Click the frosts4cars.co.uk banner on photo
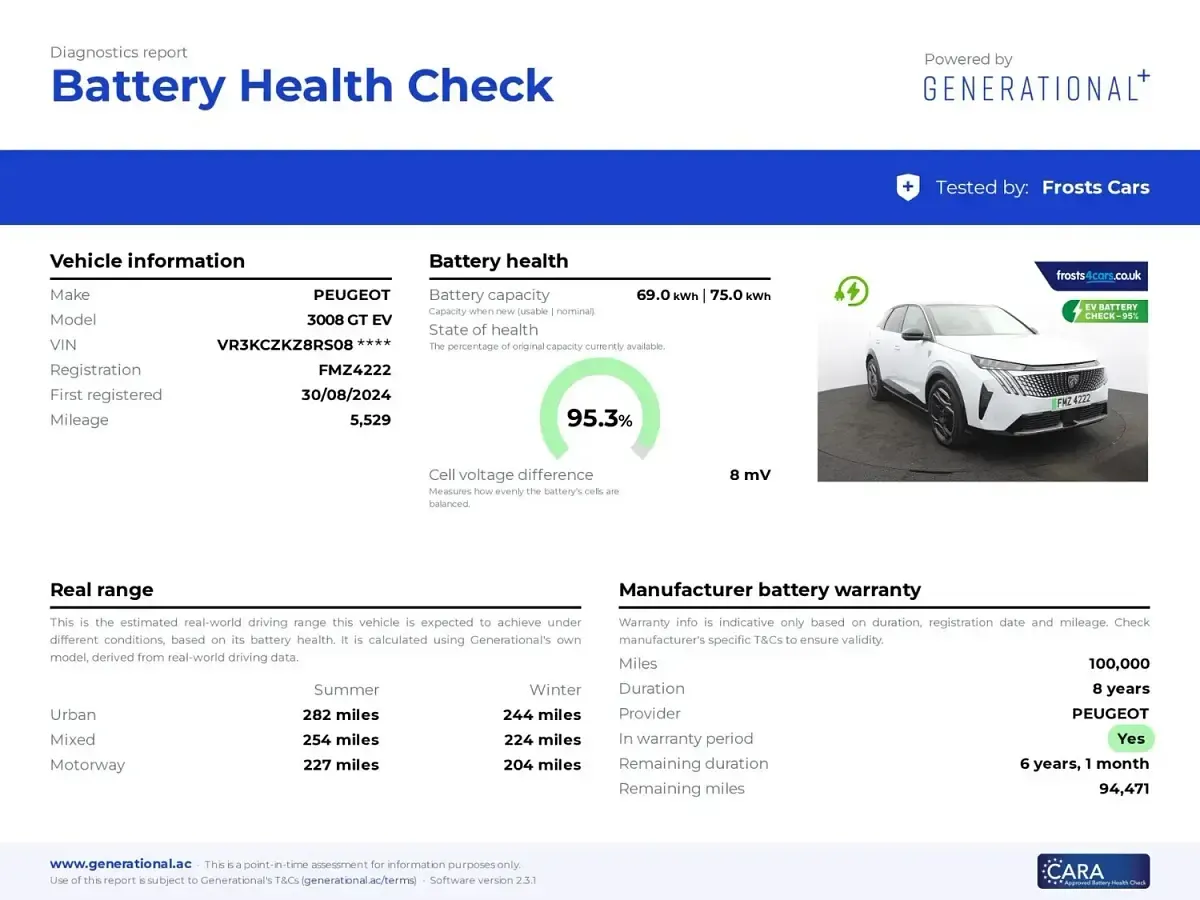This screenshot has height=900, width=1200. (x=1090, y=276)
